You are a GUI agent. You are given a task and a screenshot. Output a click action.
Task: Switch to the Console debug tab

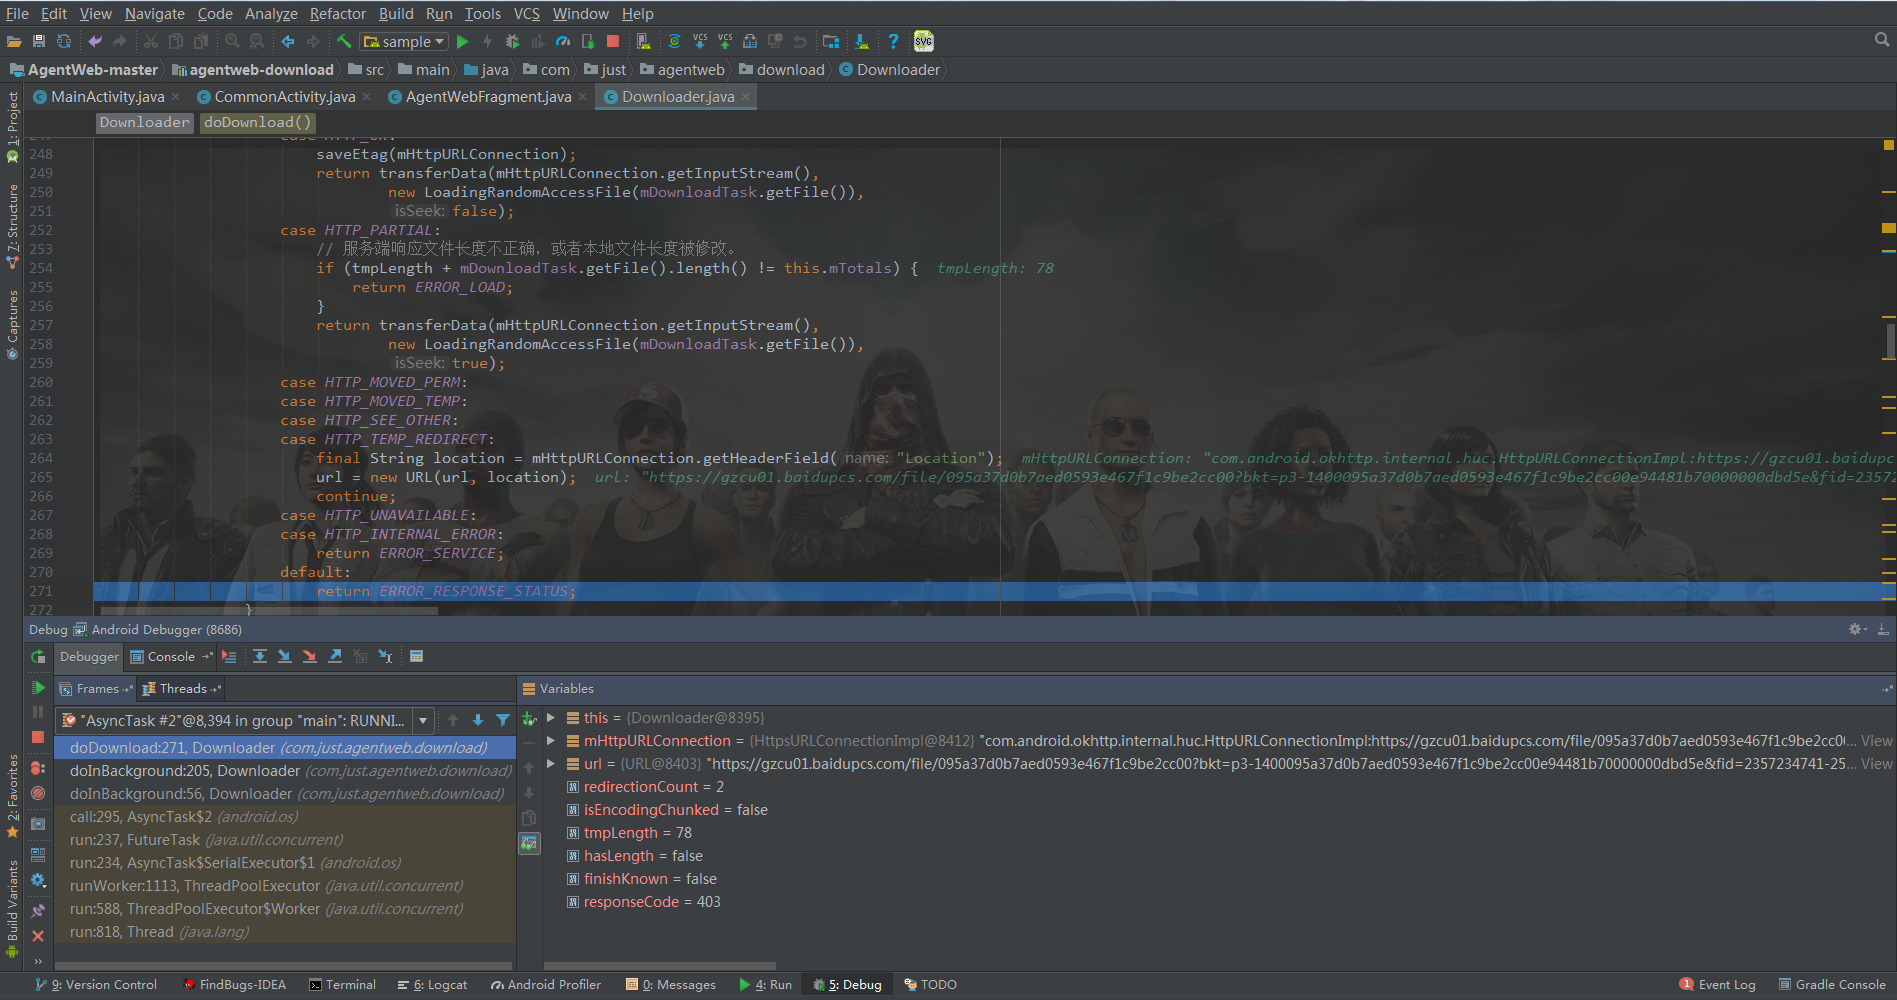pos(171,657)
